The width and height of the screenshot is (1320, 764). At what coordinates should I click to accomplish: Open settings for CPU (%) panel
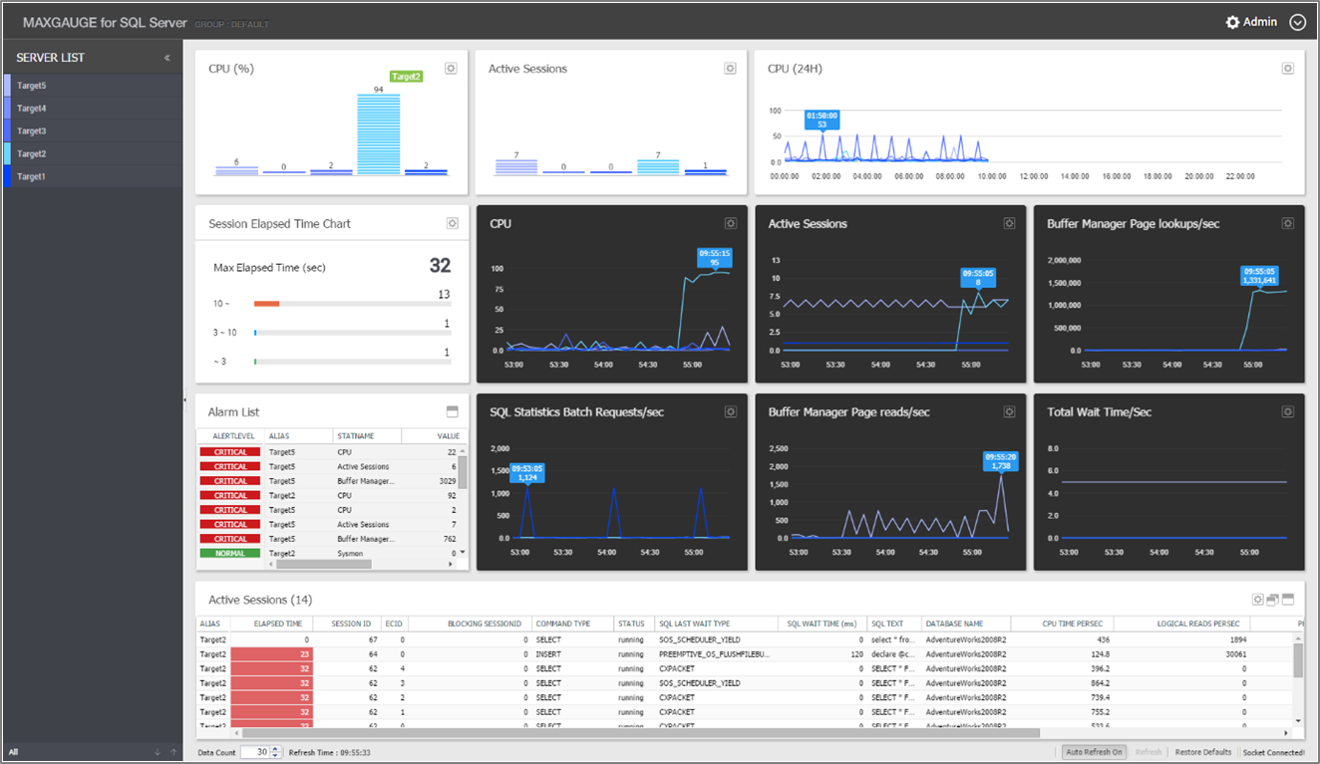[x=451, y=69]
